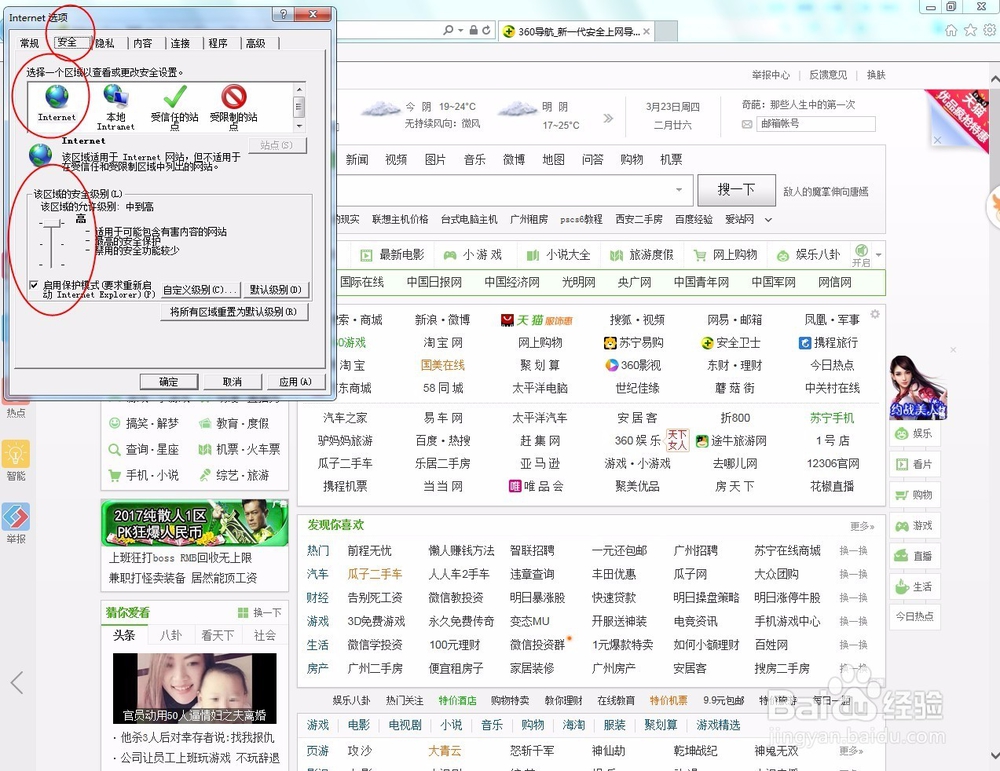This screenshot has width=1000, height=771.
Task: Click the 取消 button in dialog
Action: 232,382
